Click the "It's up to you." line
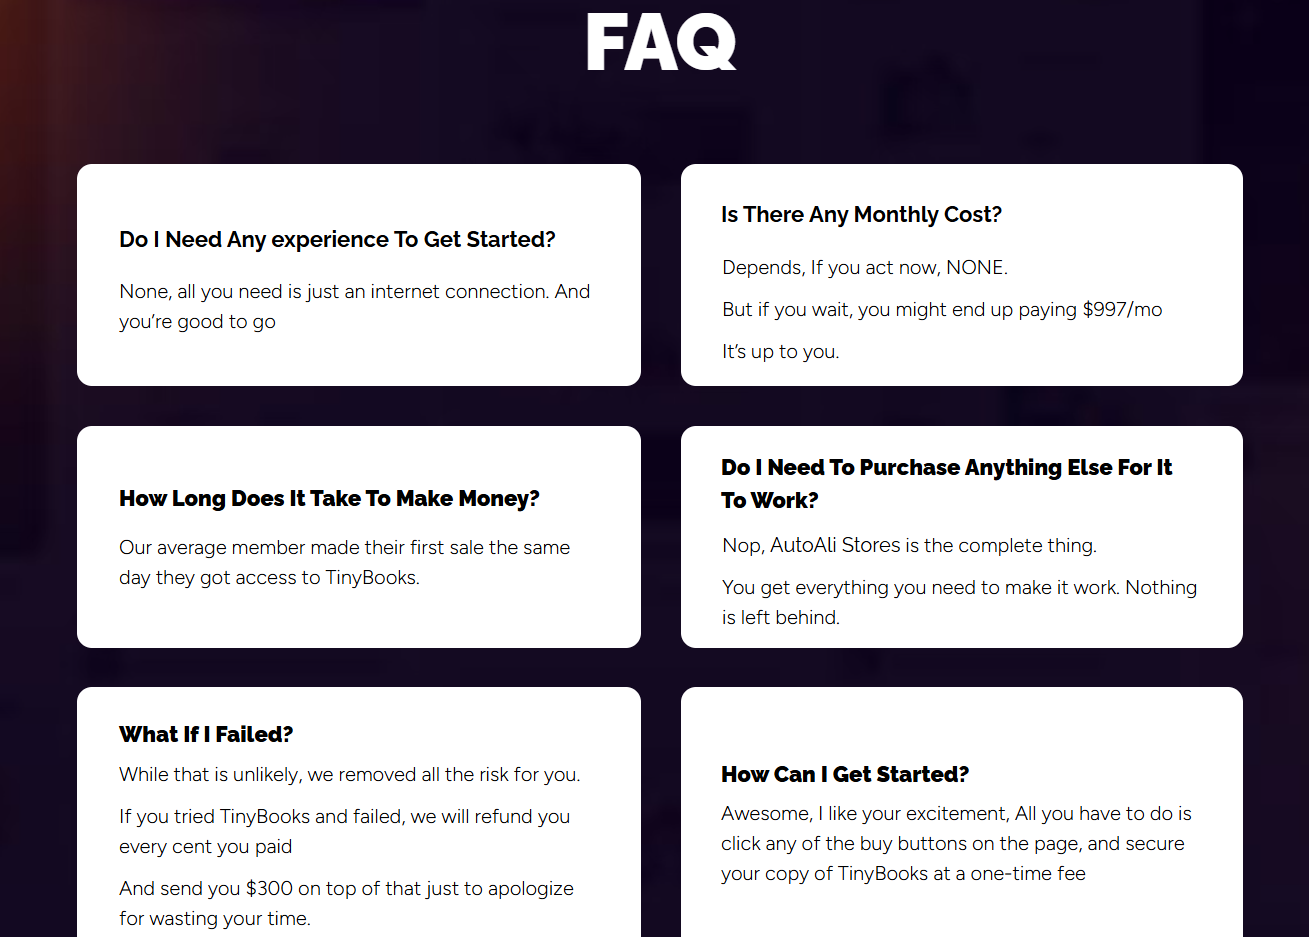 coord(780,351)
